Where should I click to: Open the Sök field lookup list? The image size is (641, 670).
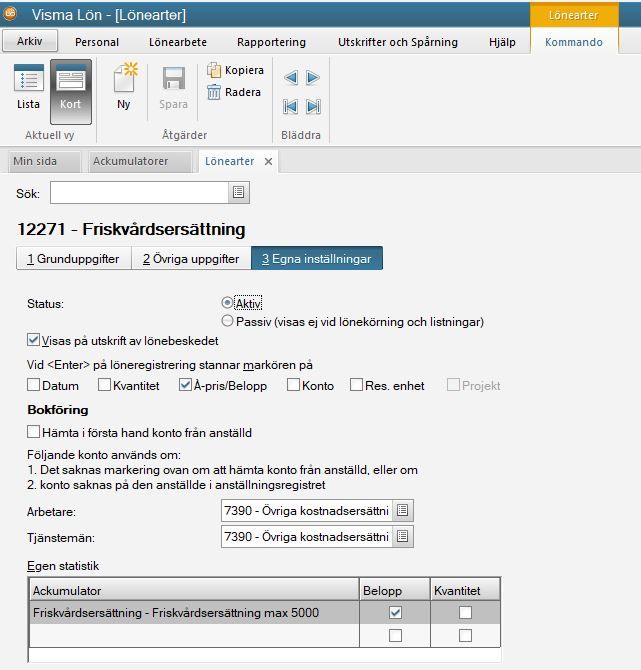tap(239, 192)
